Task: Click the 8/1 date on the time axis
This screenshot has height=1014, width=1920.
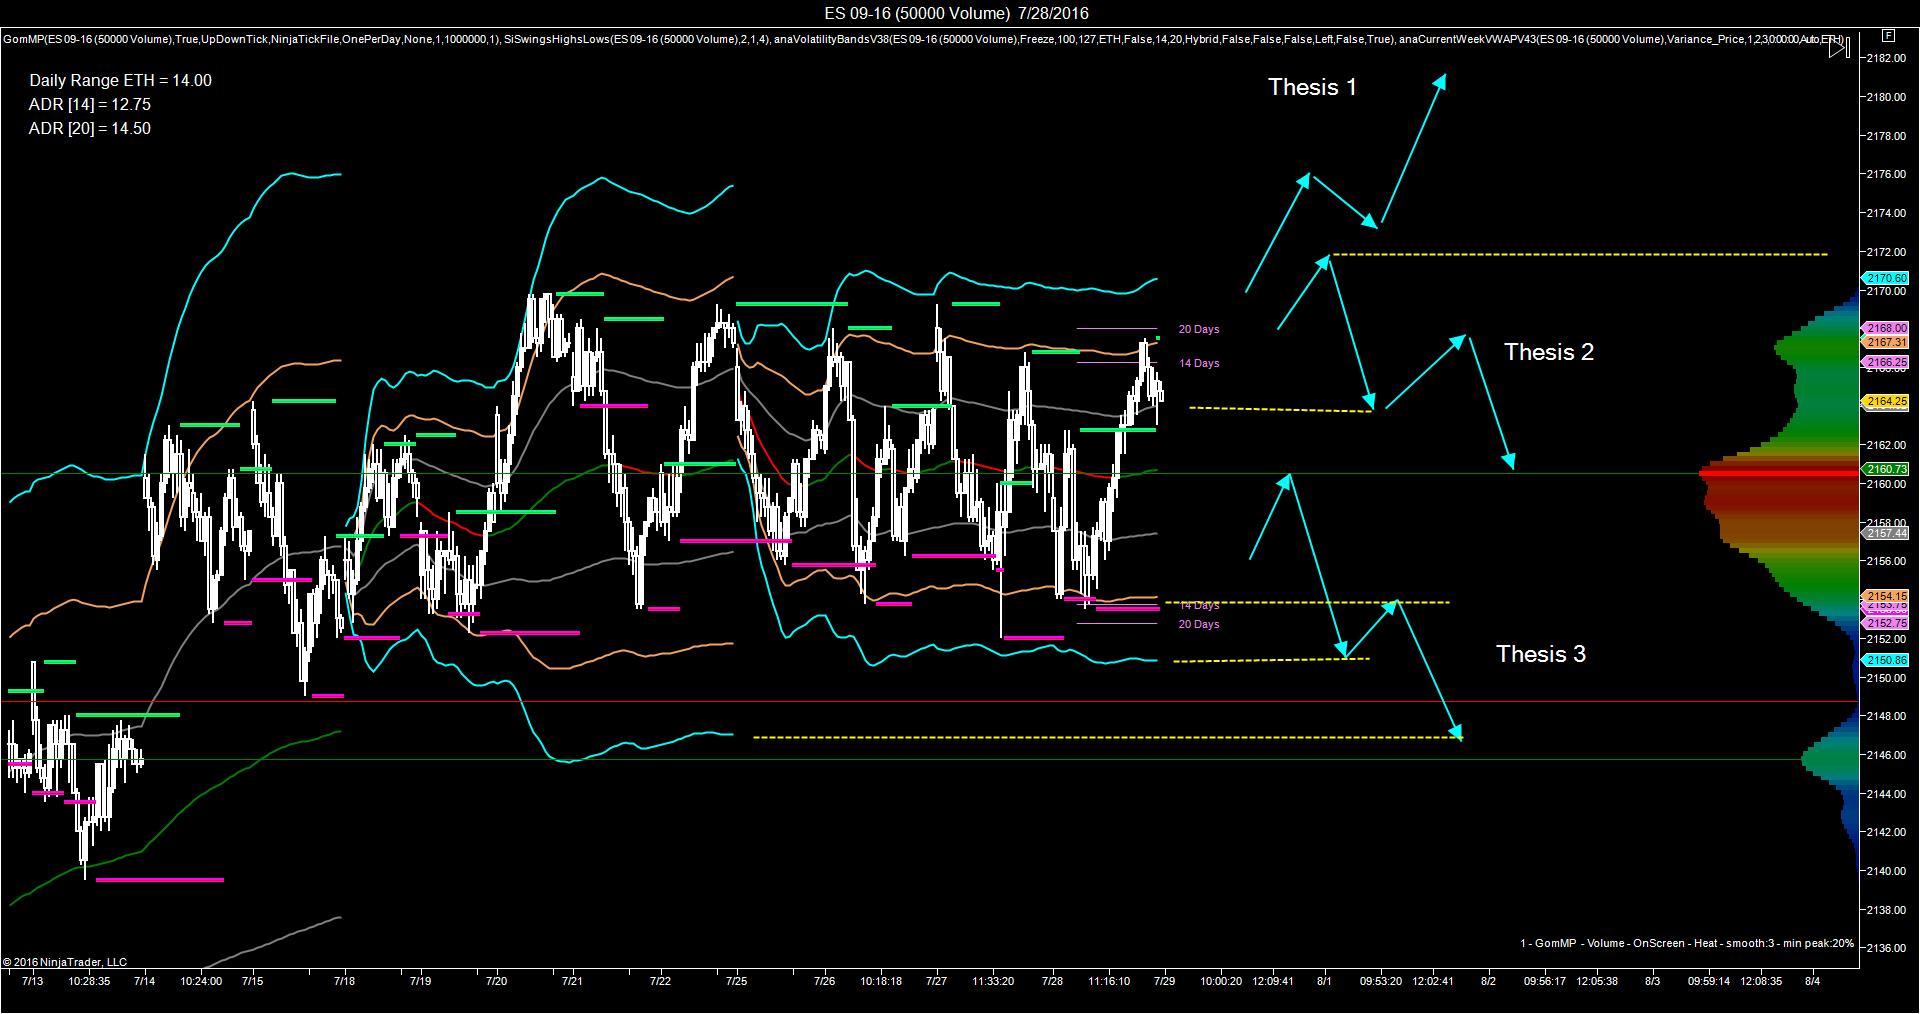Action: coord(1324,981)
